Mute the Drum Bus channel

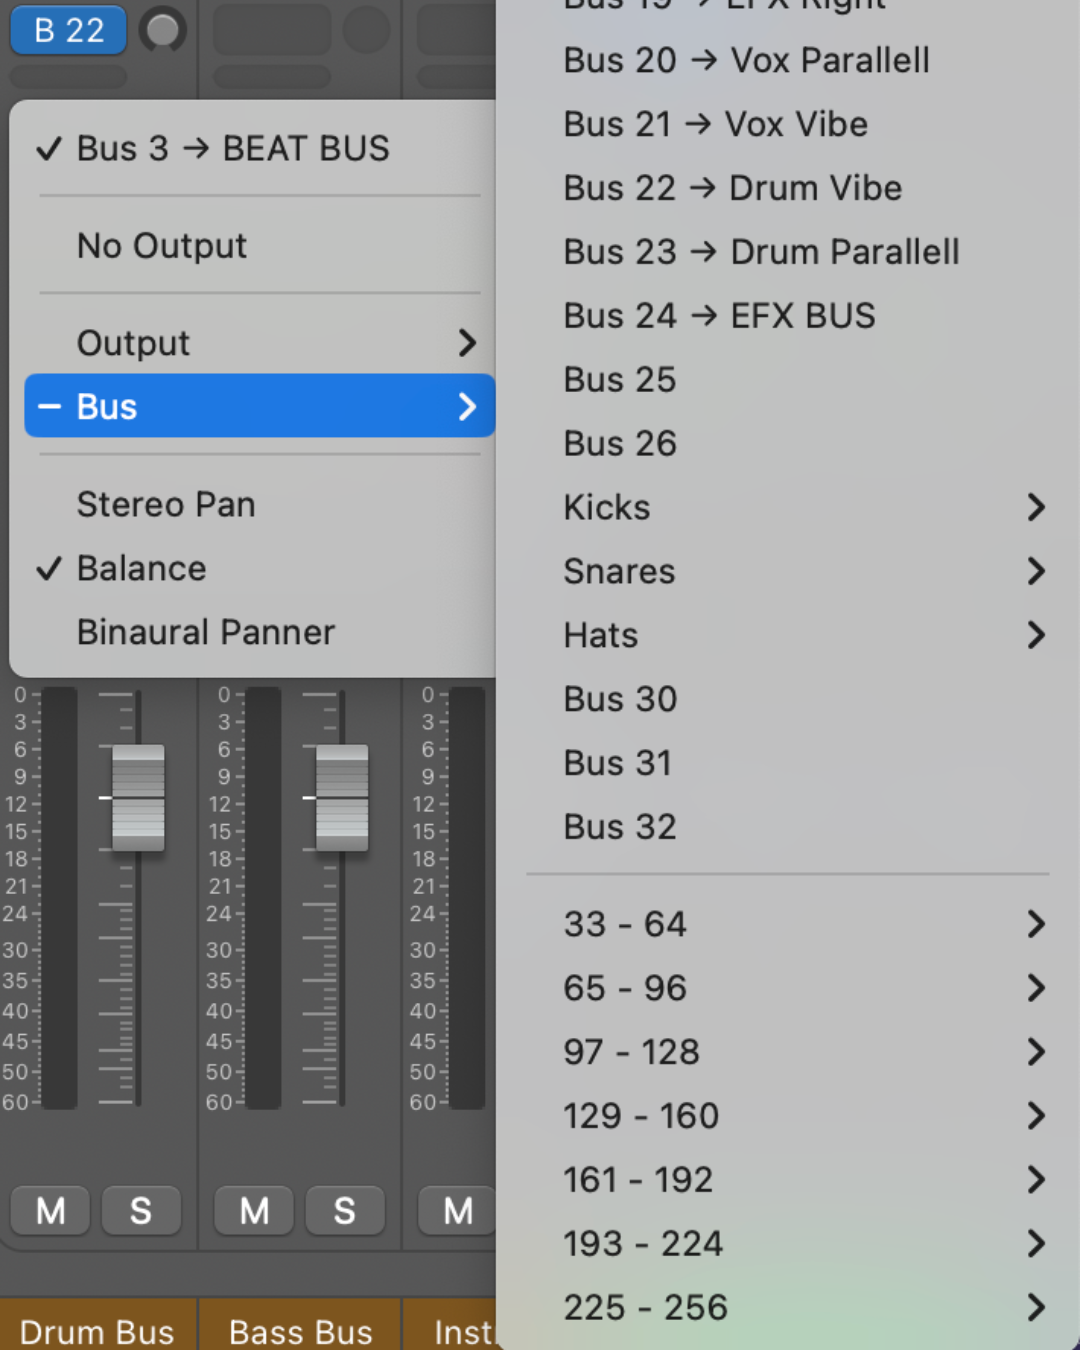pos(50,1211)
